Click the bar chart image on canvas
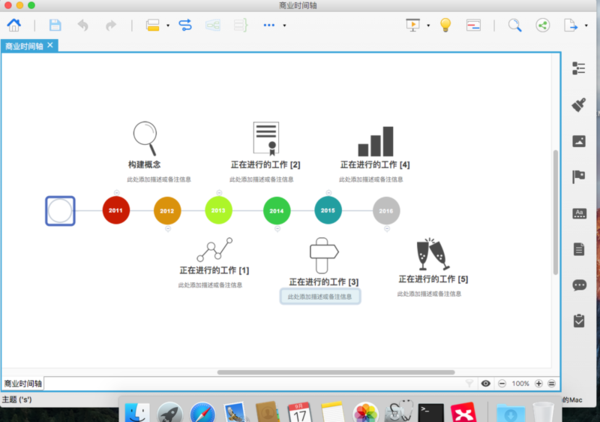Viewport: 600px width, 422px height. (x=375, y=141)
